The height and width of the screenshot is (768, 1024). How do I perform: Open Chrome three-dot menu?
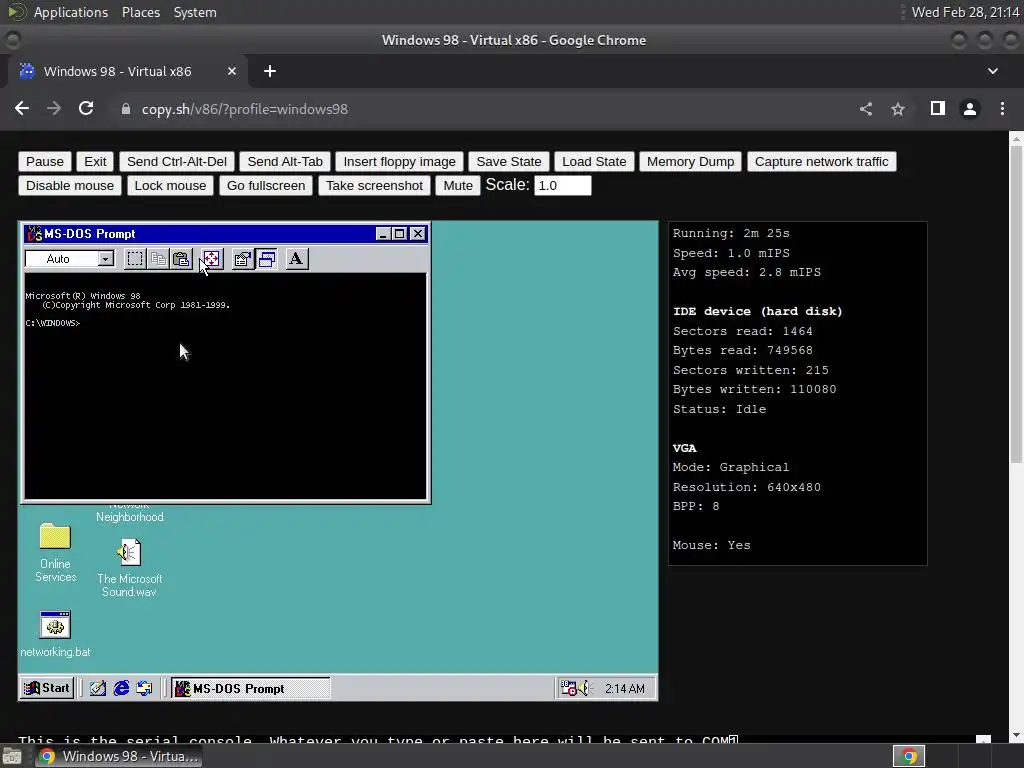[x=1002, y=109]
